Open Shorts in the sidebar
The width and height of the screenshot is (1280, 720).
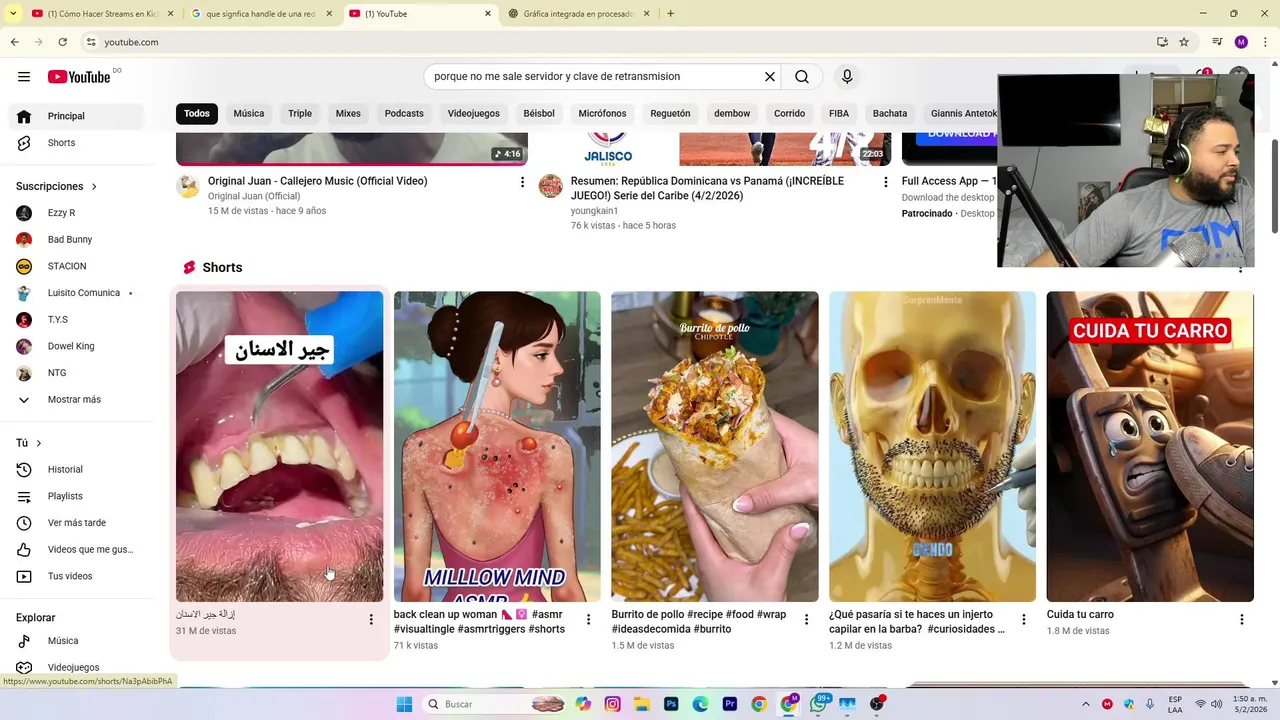78,143
